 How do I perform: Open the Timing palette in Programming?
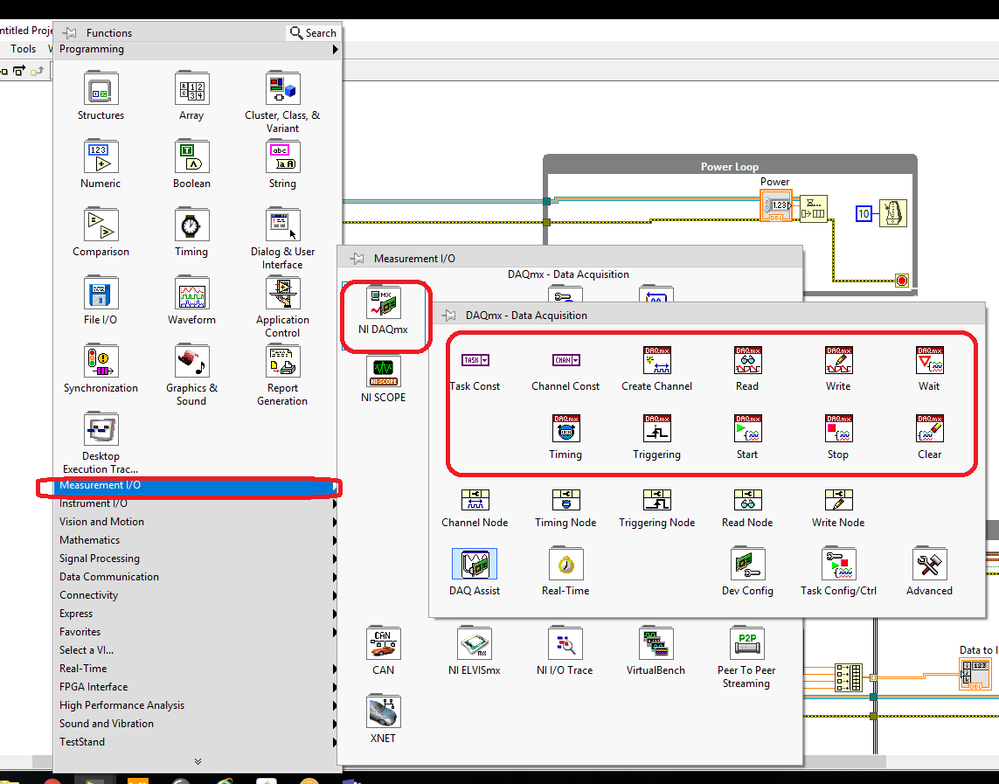point(191,225)
